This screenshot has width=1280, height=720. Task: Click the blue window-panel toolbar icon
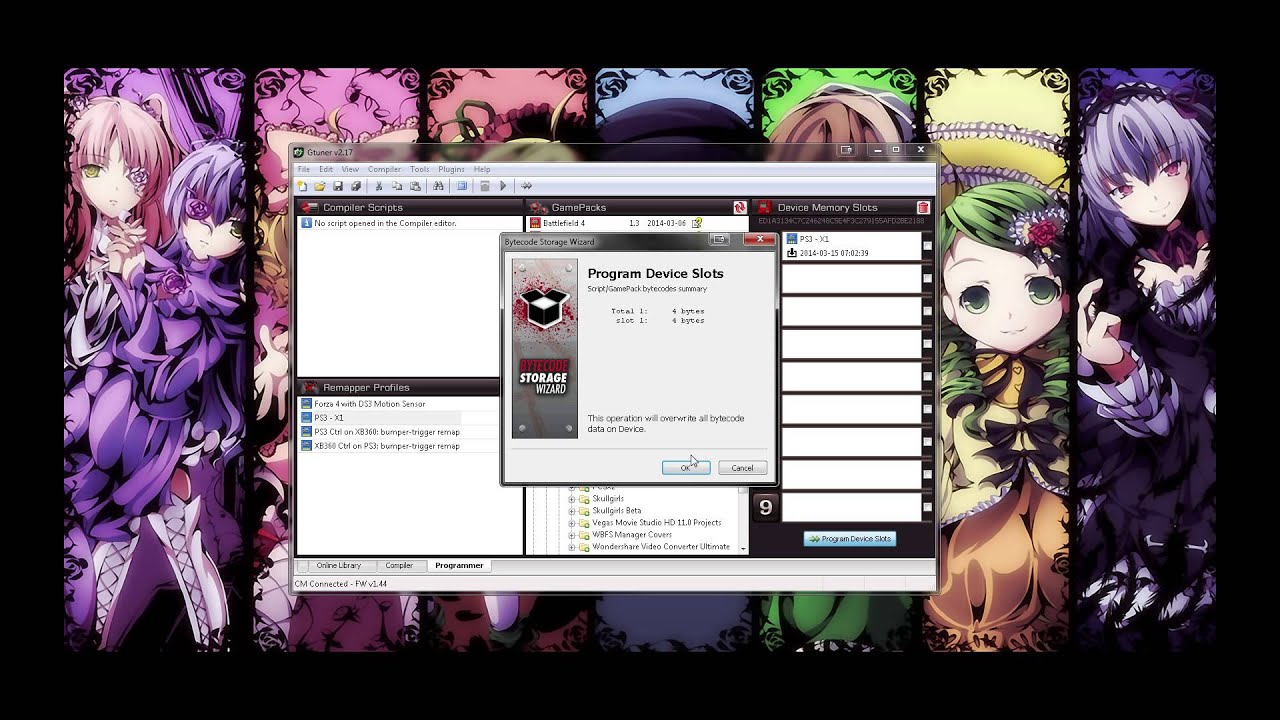click(x=462, y=186)
